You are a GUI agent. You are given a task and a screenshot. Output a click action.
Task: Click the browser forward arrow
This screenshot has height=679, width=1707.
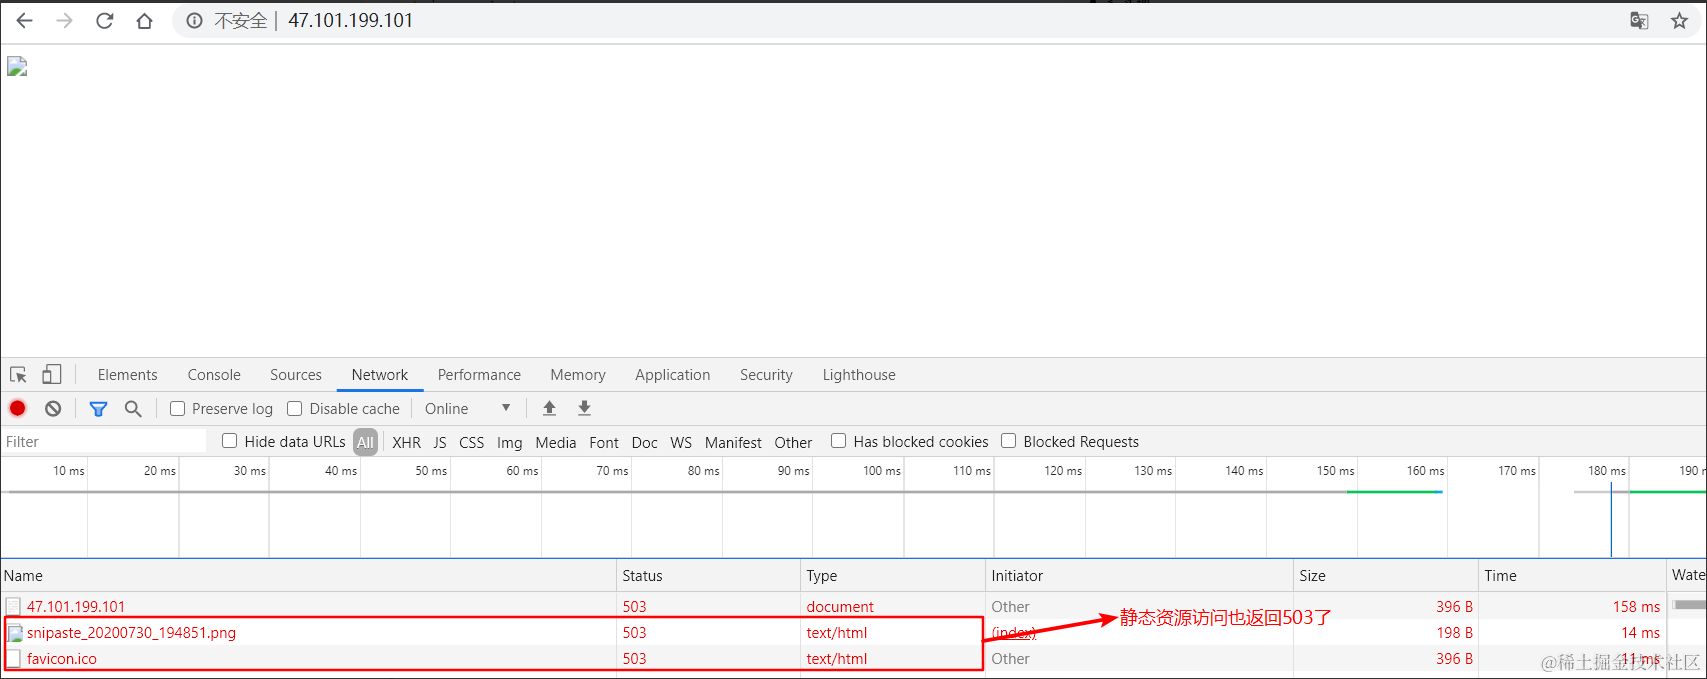pyautogui.click(x=64, y=21)
